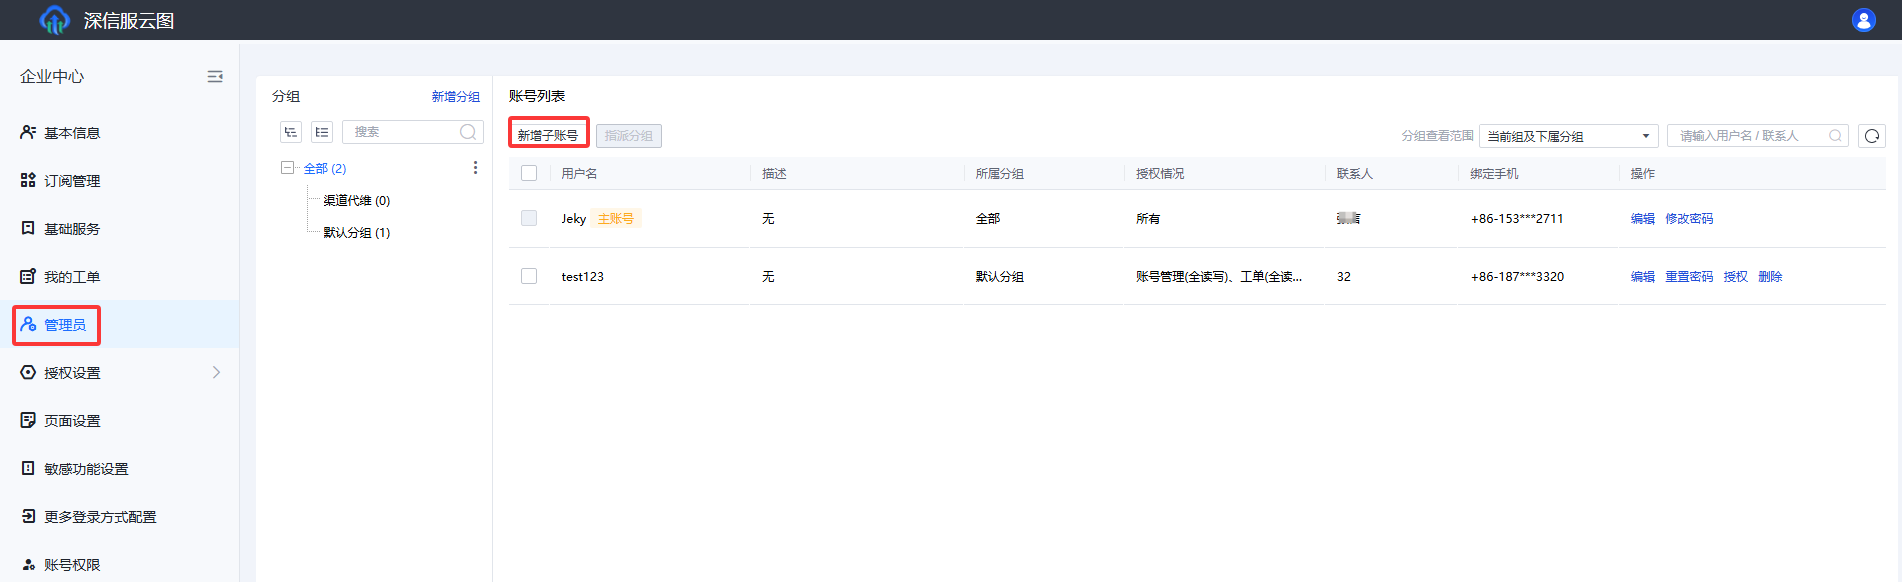
Task: Collapse the 企业中心 sidebar menu icon
Action: click(x=214, y=77)
